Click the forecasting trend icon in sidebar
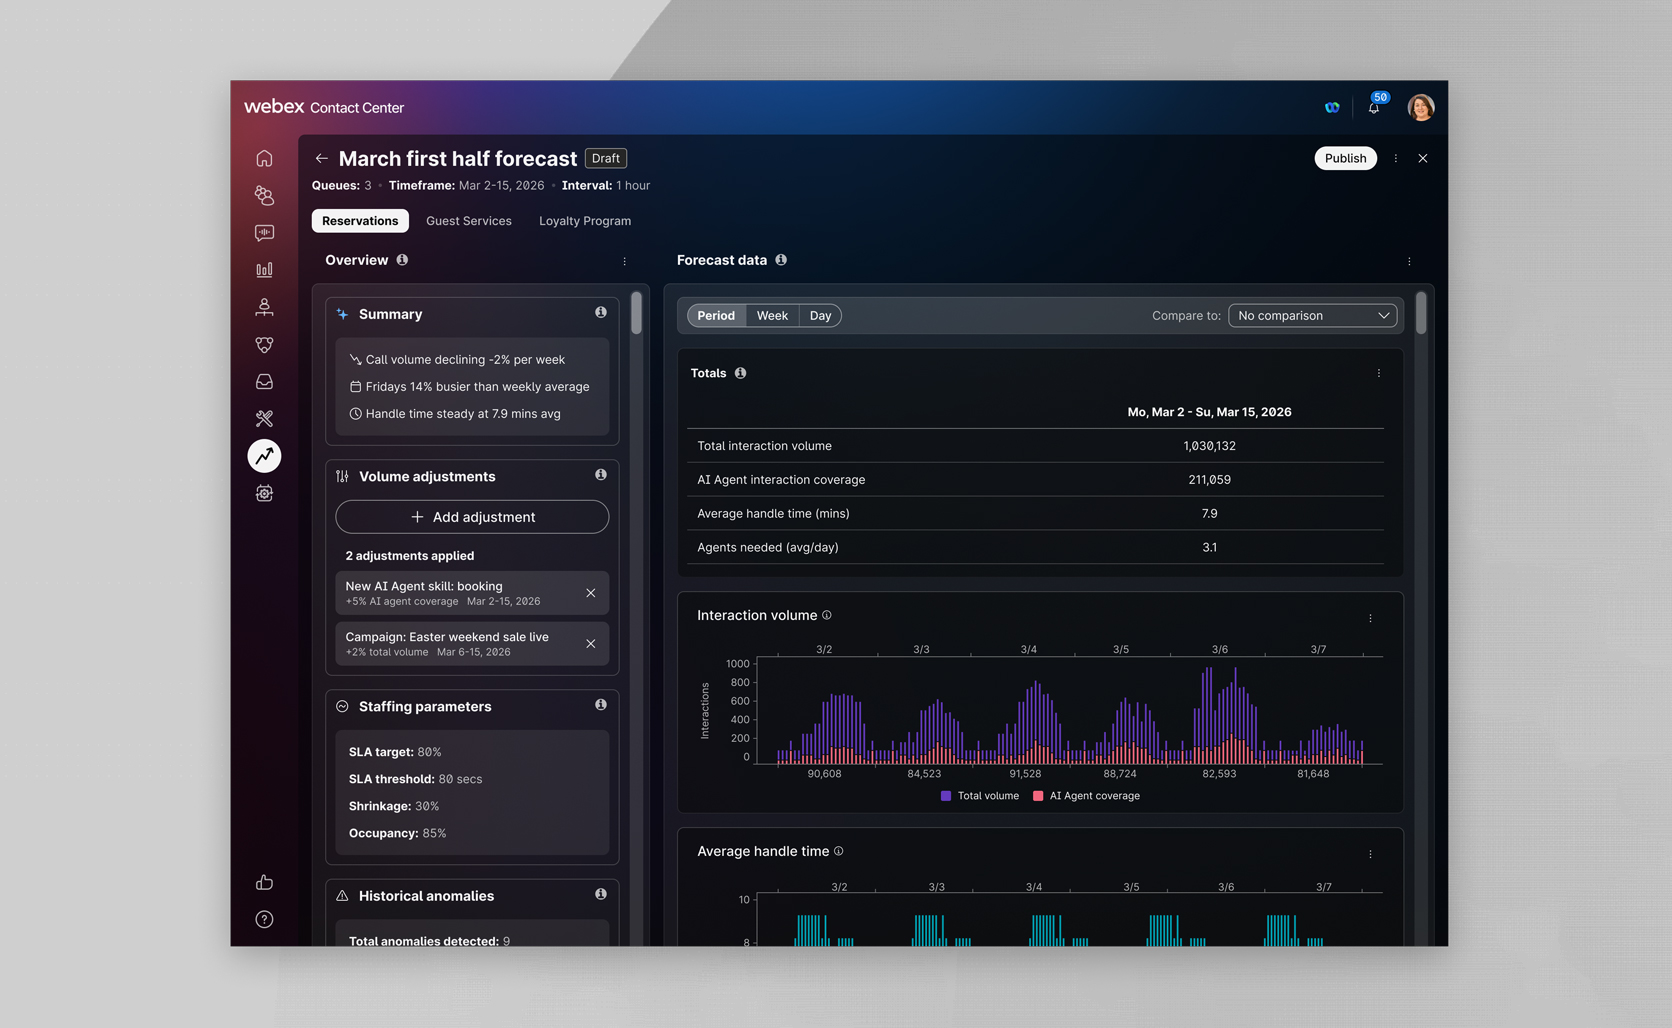 click(264, 456)
